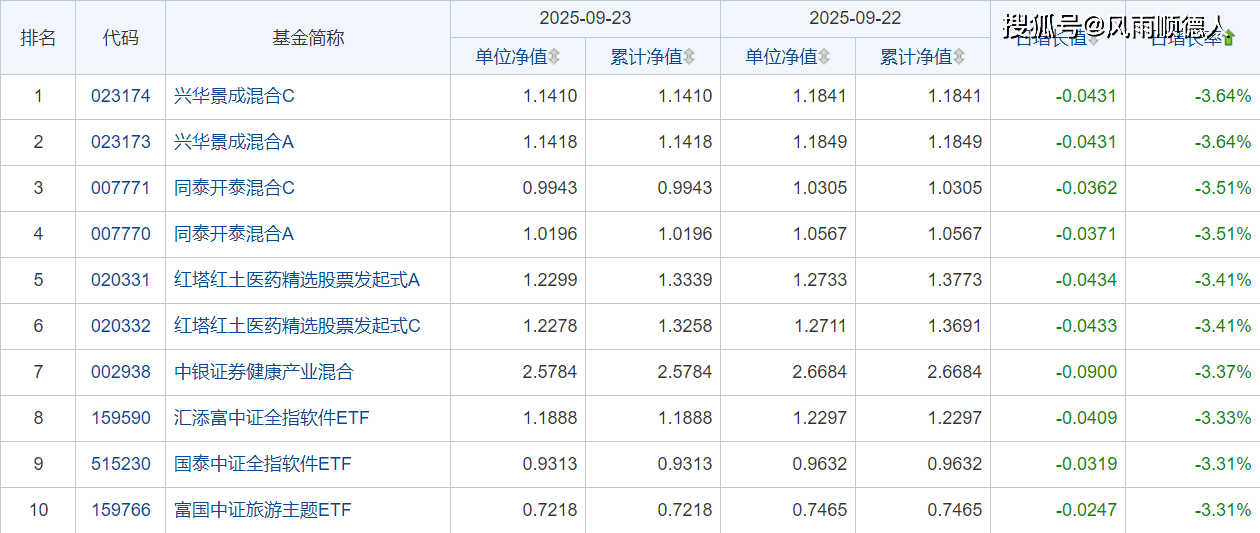Click growth value -0.0319
The height and width of the screenshot is (533, 1260).
pyautogui.click(x=1086, y=464)
